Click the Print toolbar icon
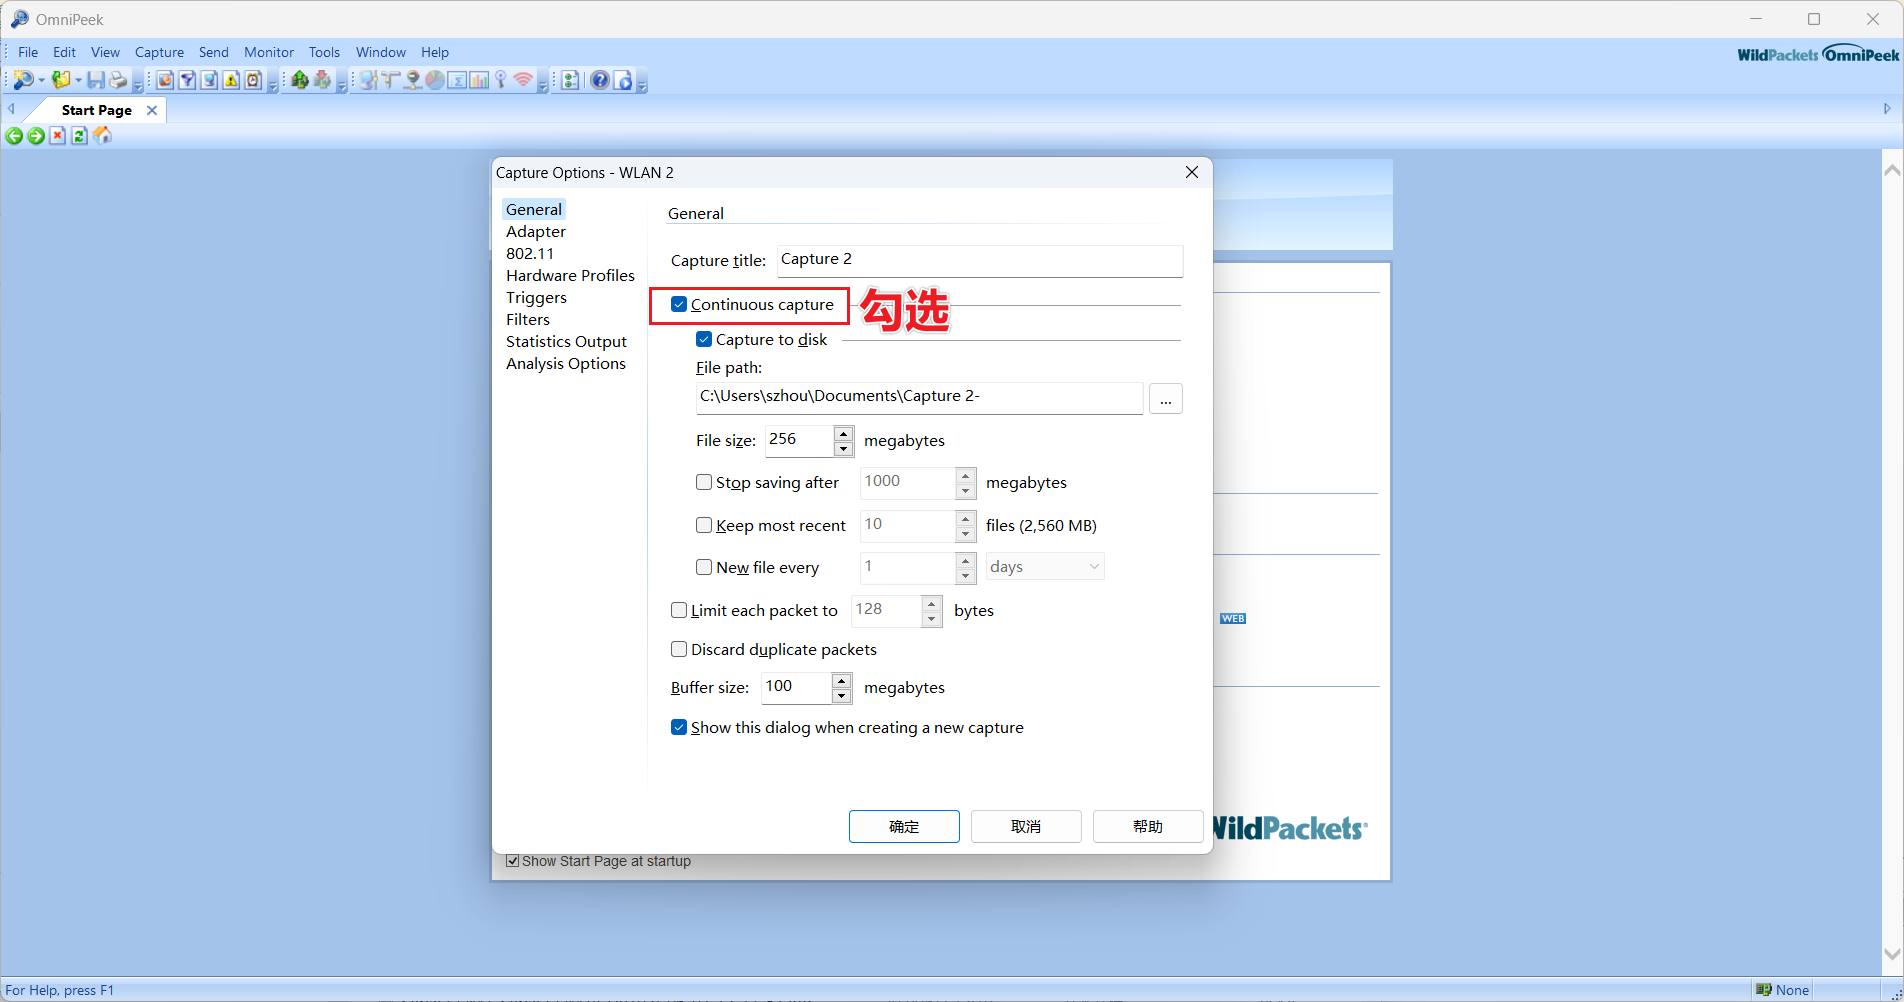This screenshot has width=1904, height=1002. [x=118, y=80]
